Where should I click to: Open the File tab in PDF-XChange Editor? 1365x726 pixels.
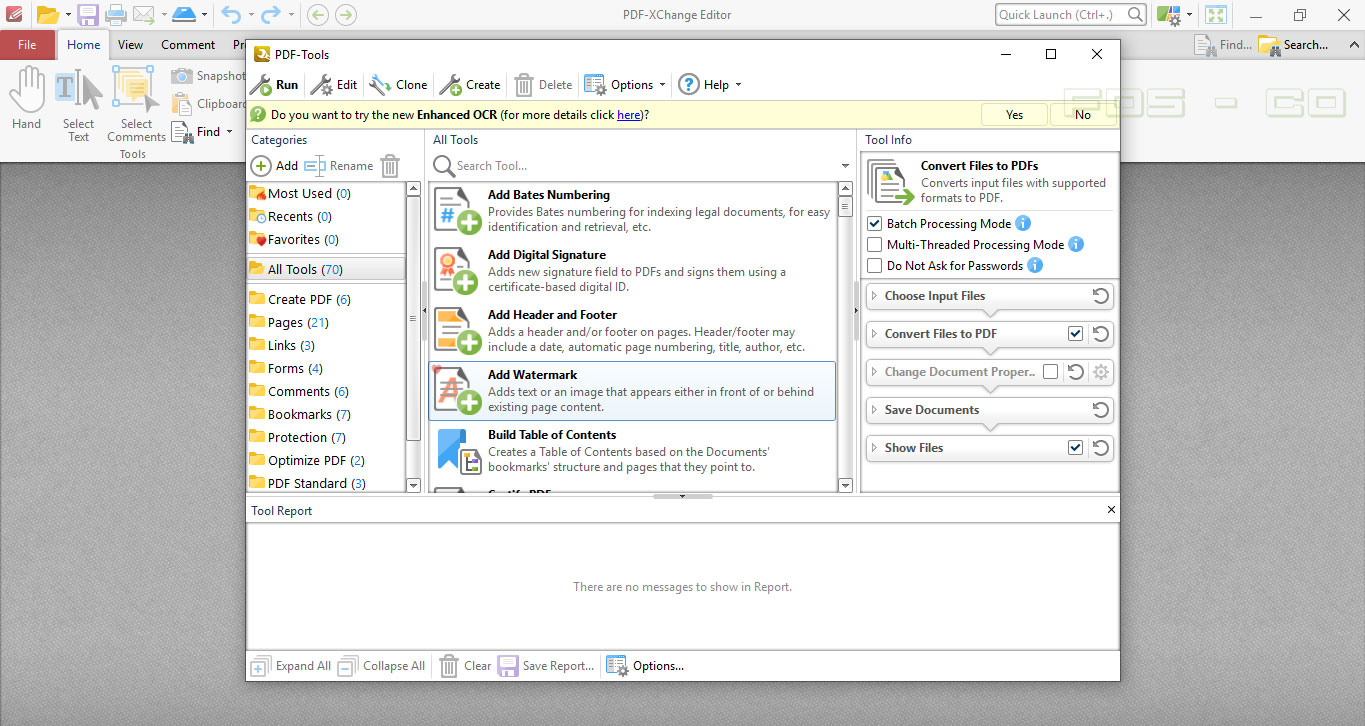click(27, 44)
